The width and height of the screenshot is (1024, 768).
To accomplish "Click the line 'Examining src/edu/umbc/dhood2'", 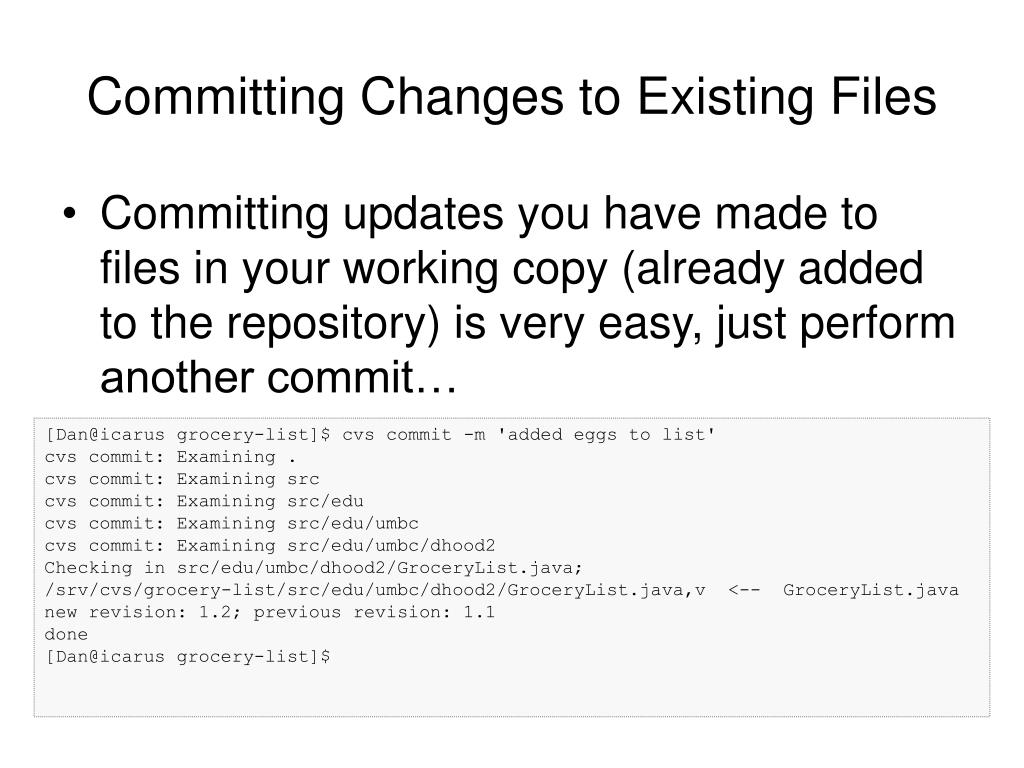I will point(336,546).
